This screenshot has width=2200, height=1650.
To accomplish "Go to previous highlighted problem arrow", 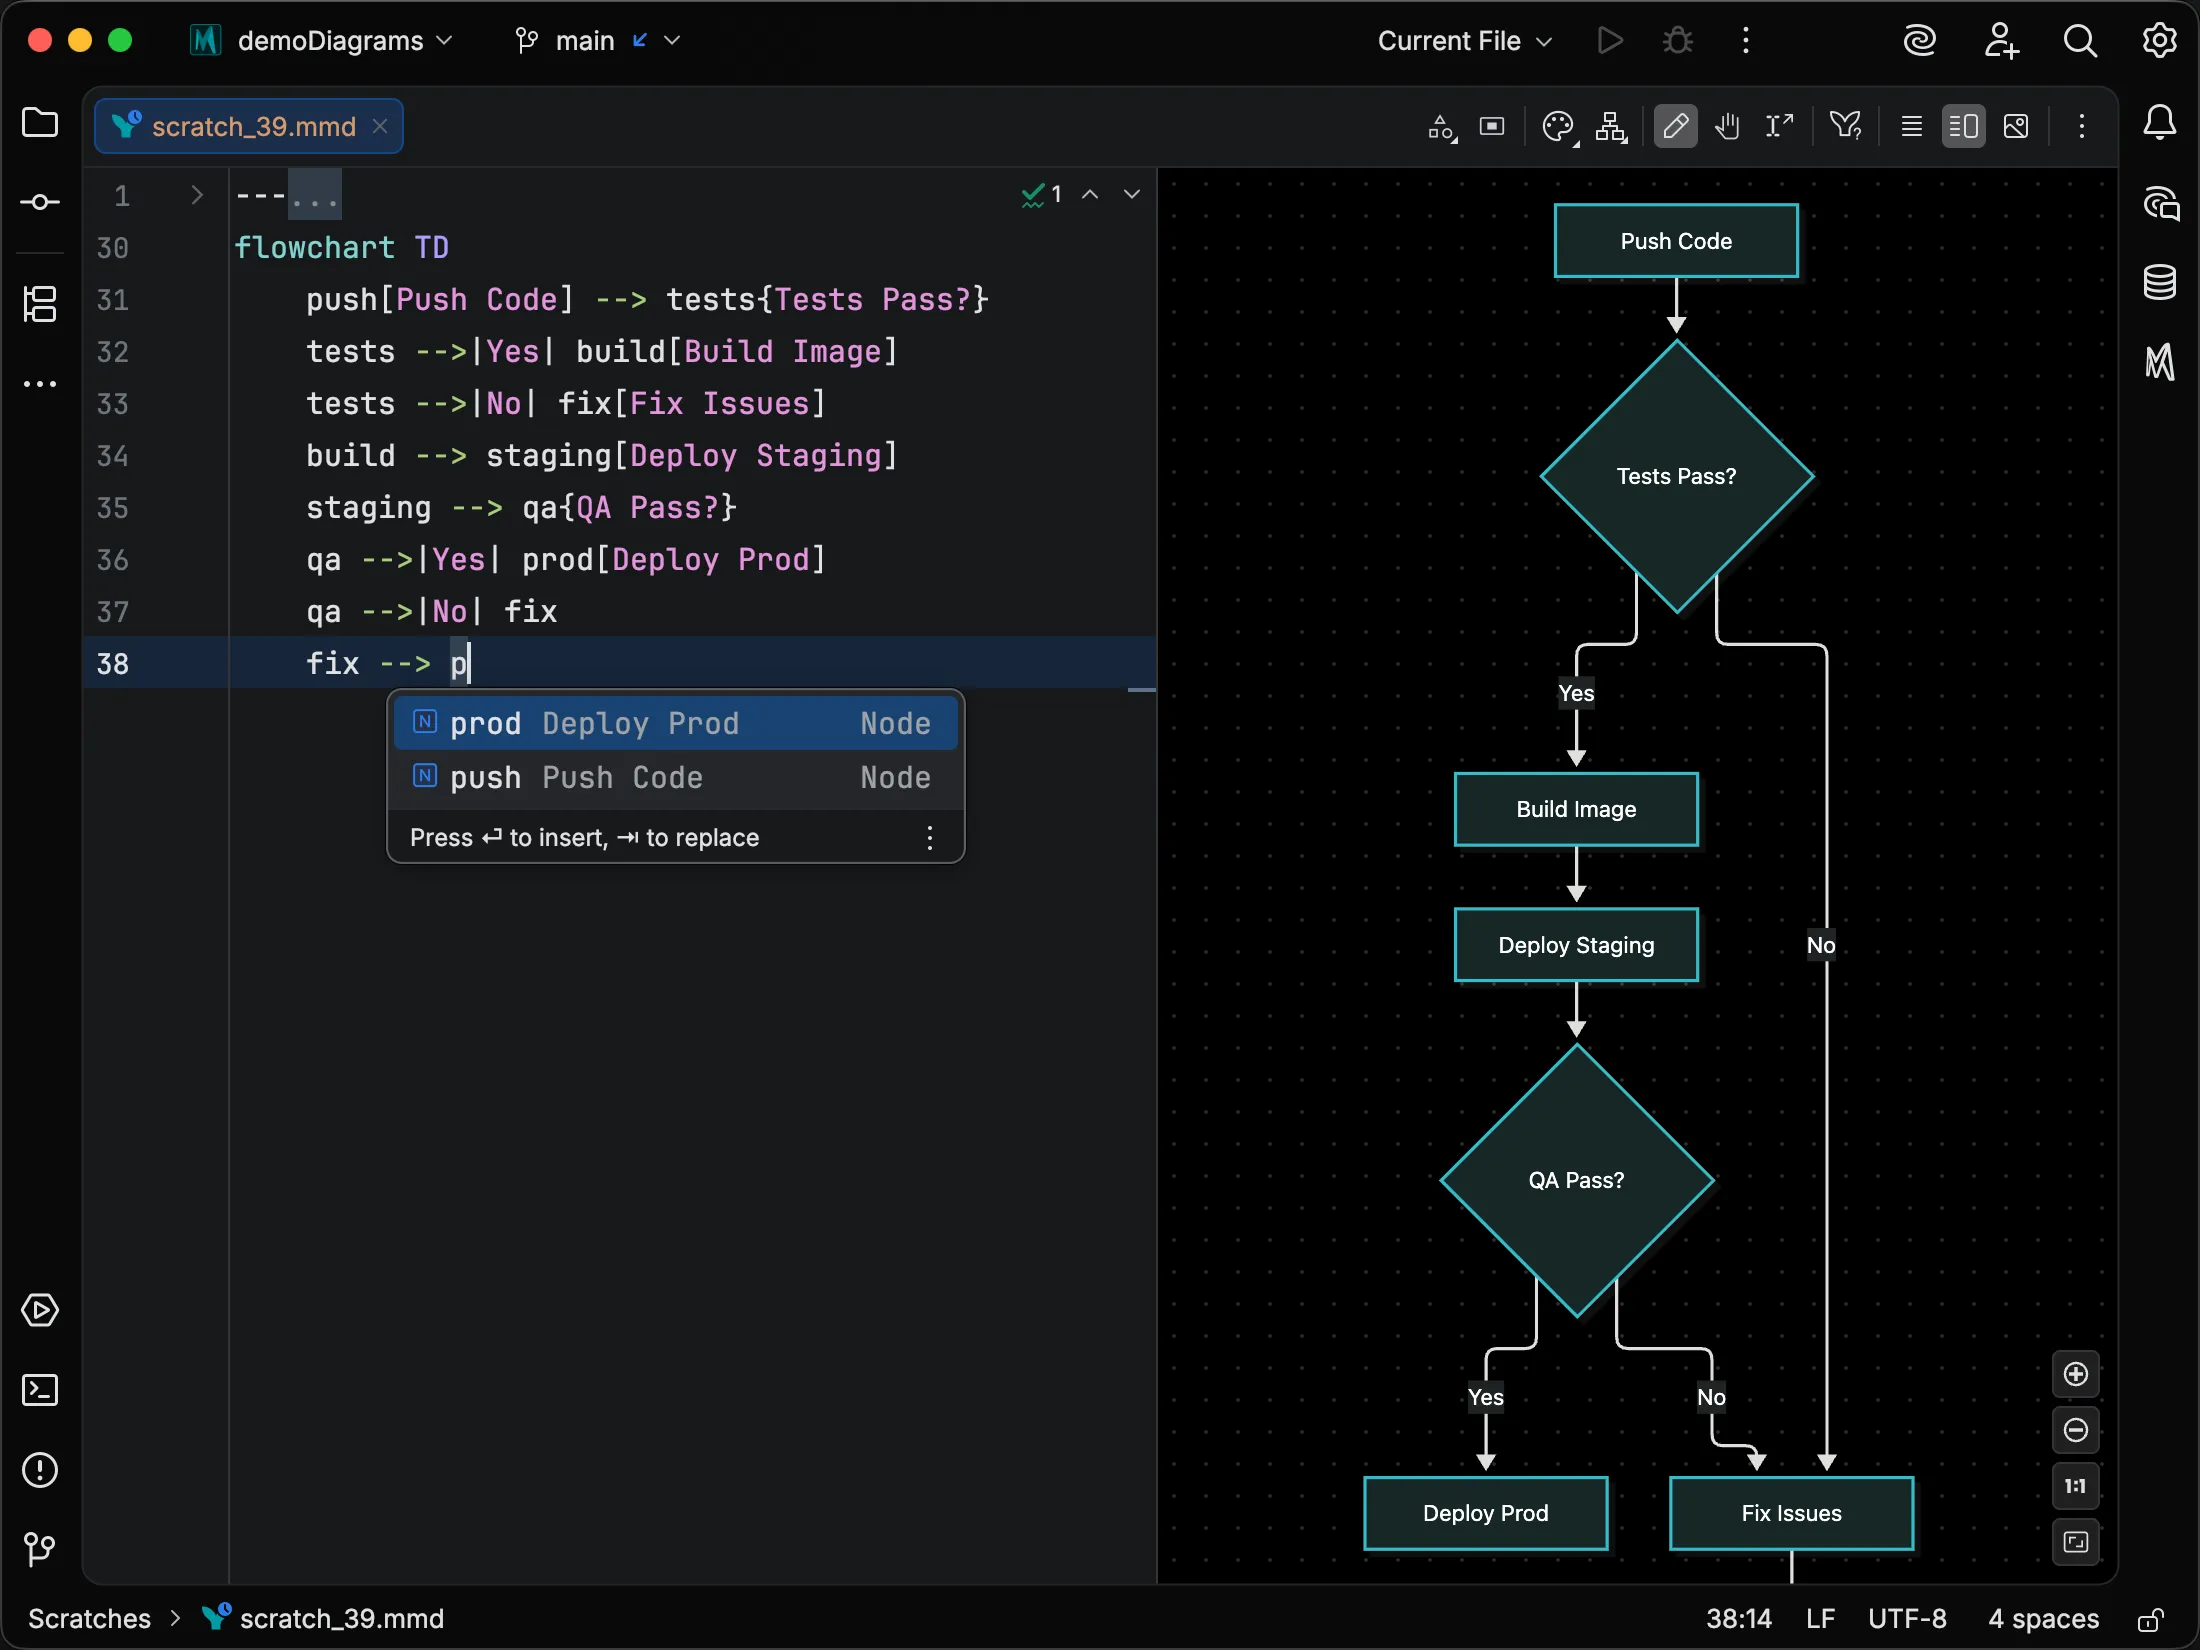I will tap(1090, 195).
